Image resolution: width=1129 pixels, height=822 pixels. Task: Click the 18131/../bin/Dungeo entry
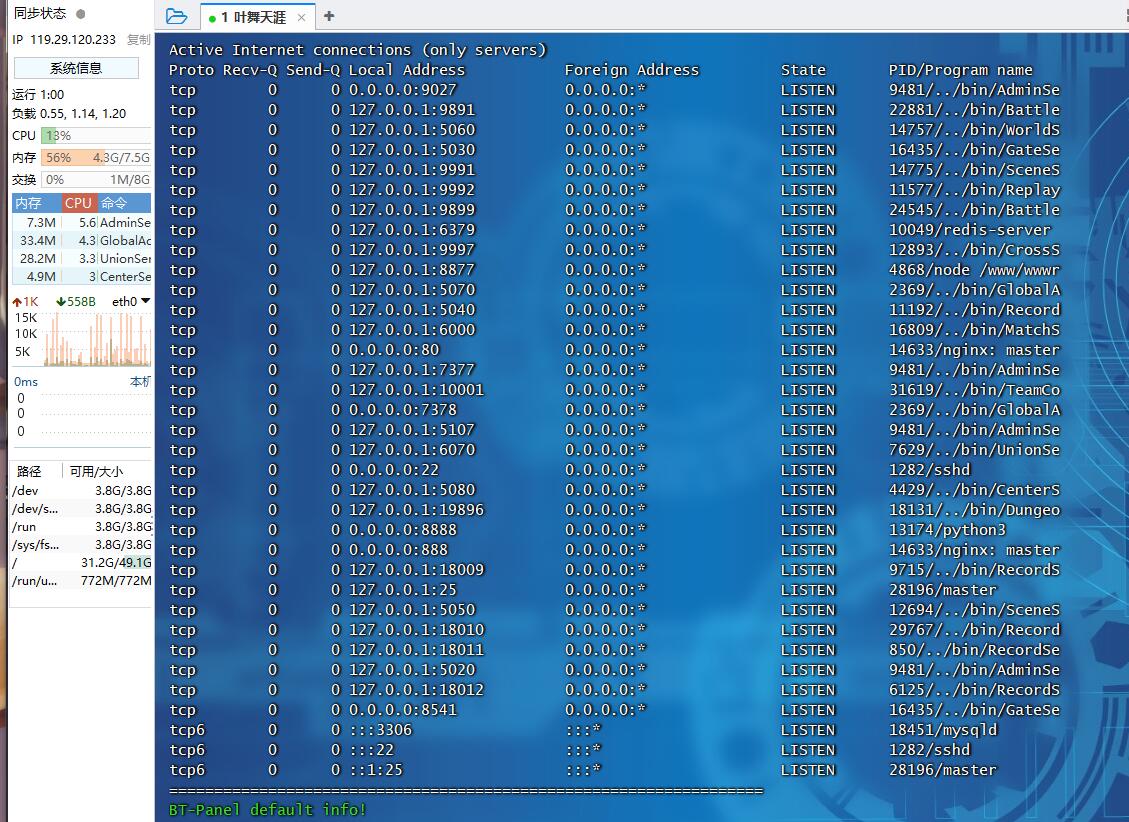[x=974, y=510]
